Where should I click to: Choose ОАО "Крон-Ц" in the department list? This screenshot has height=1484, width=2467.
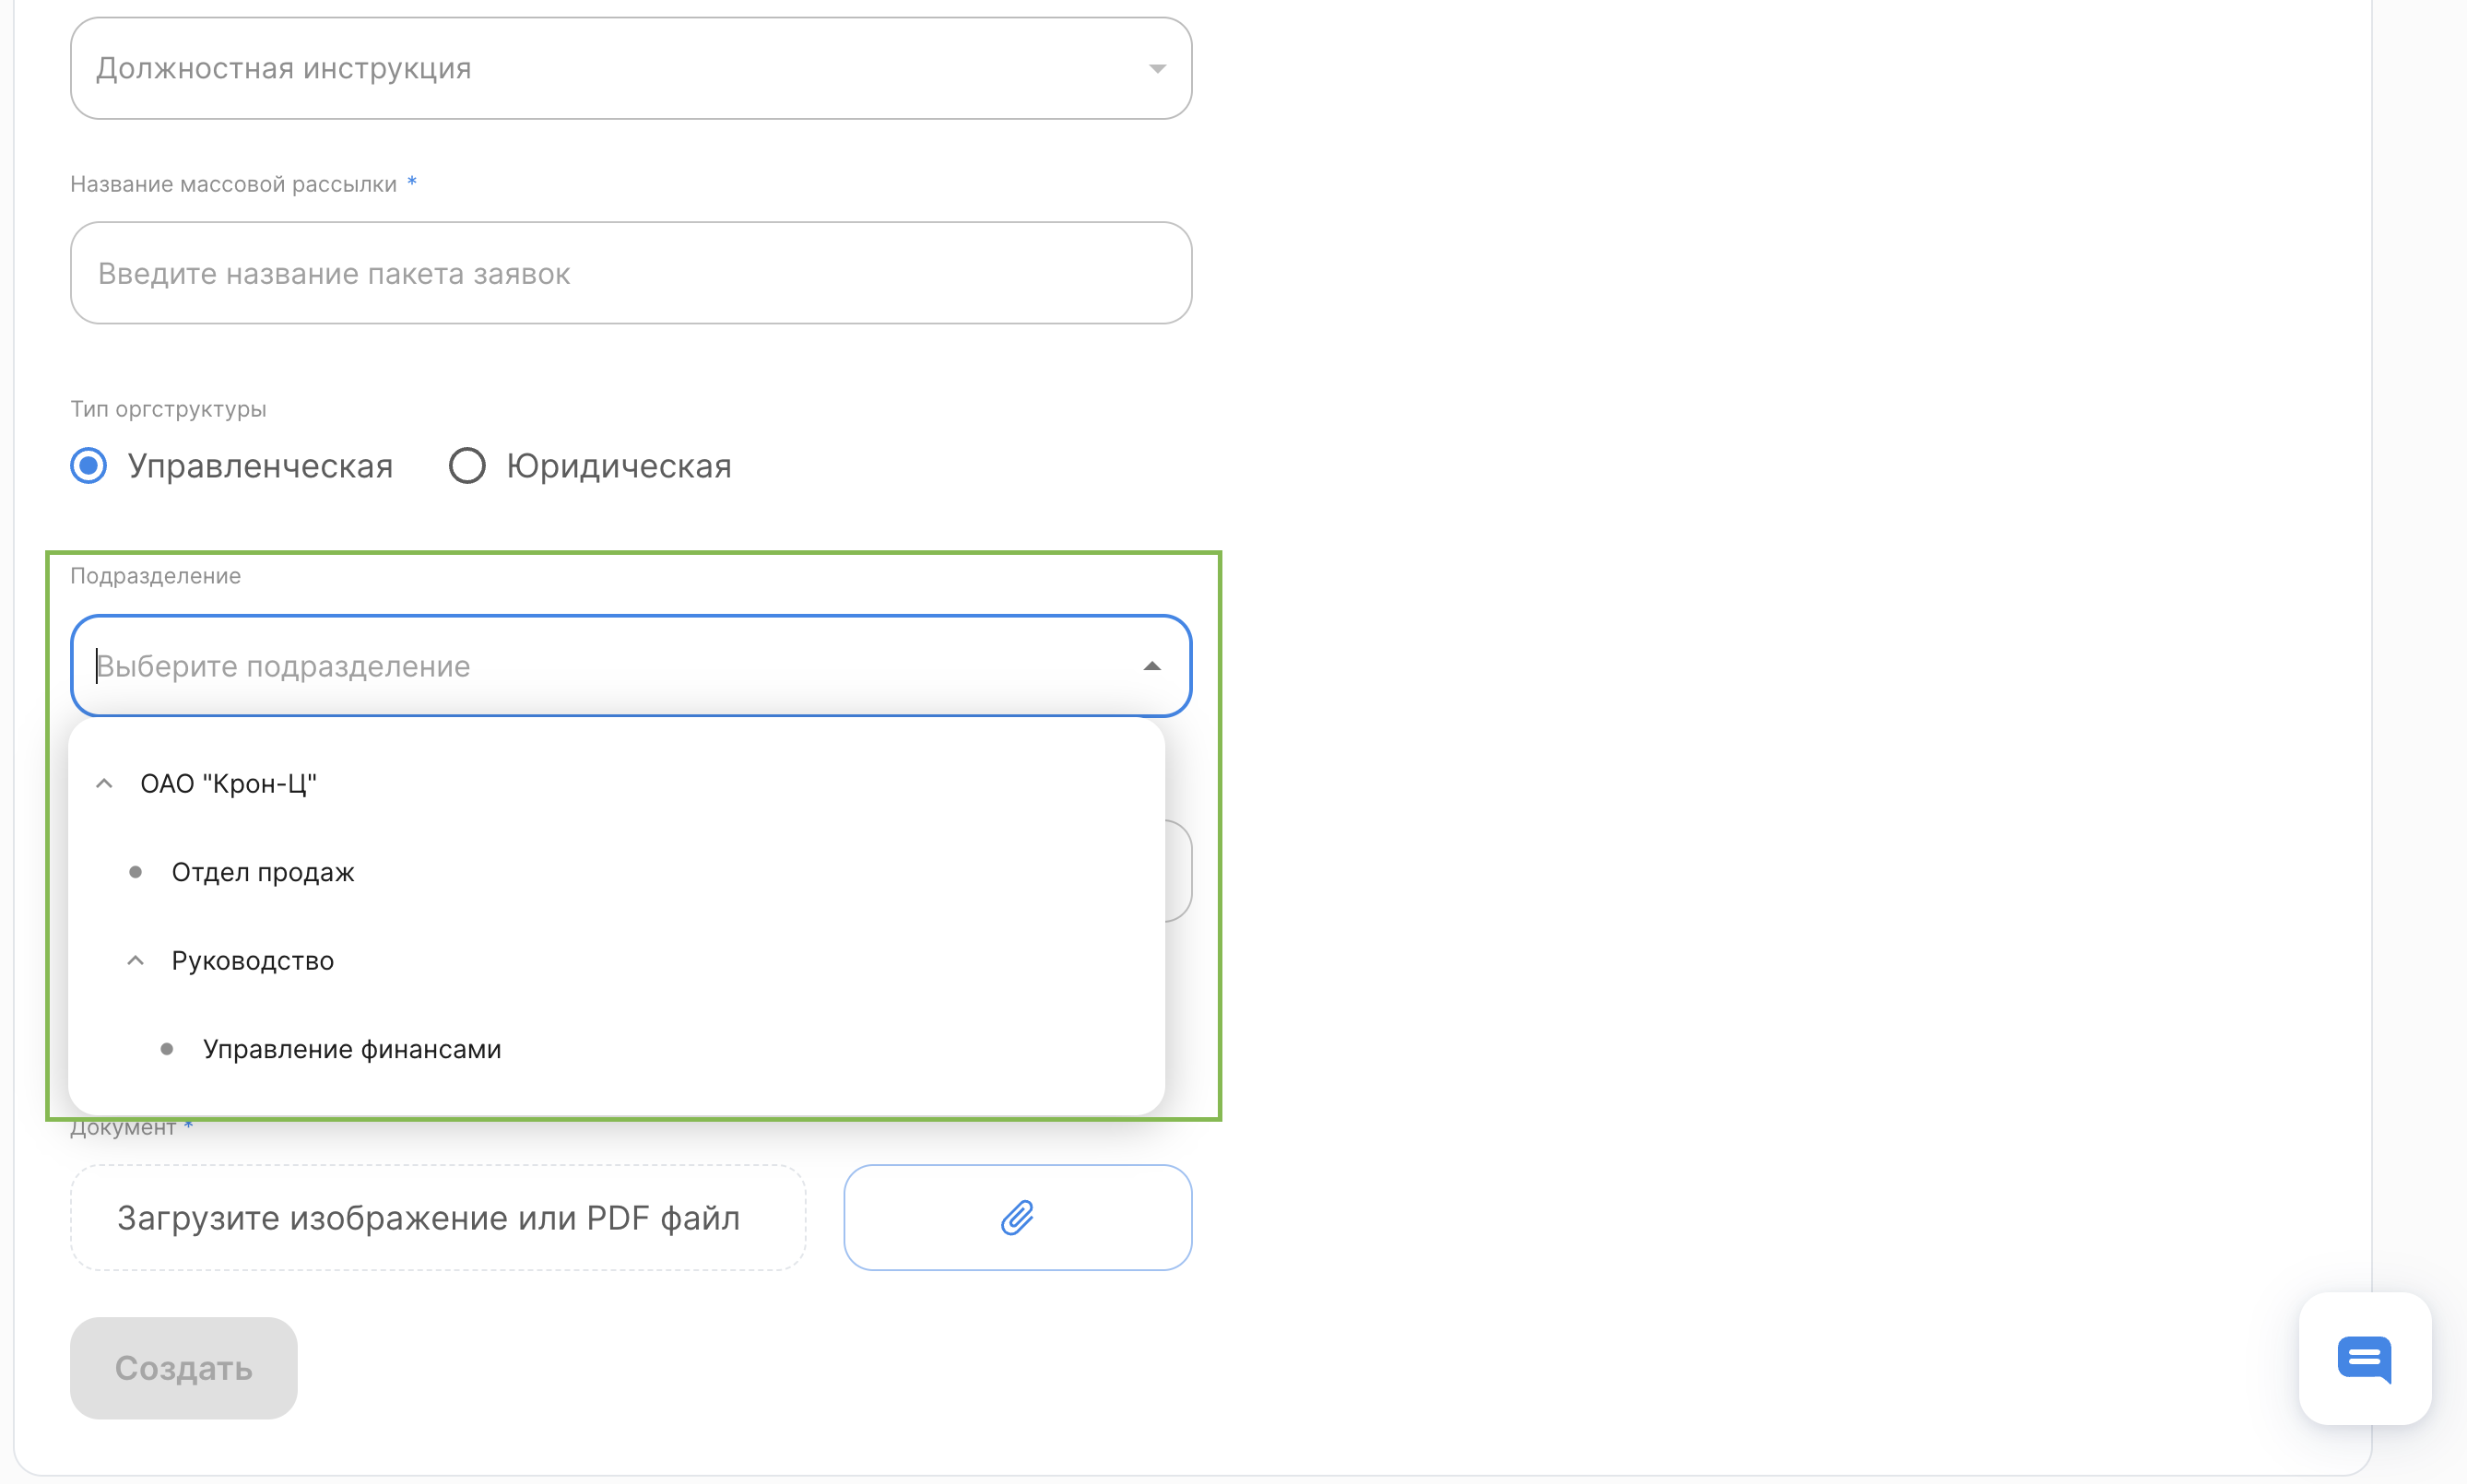point(228,784)
